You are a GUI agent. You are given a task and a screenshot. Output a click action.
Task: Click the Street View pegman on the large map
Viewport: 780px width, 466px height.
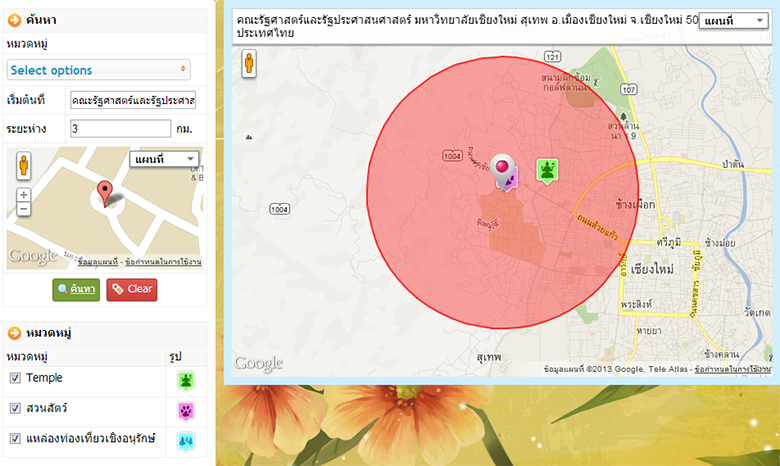pyautogui.click(x=249, y=64)
